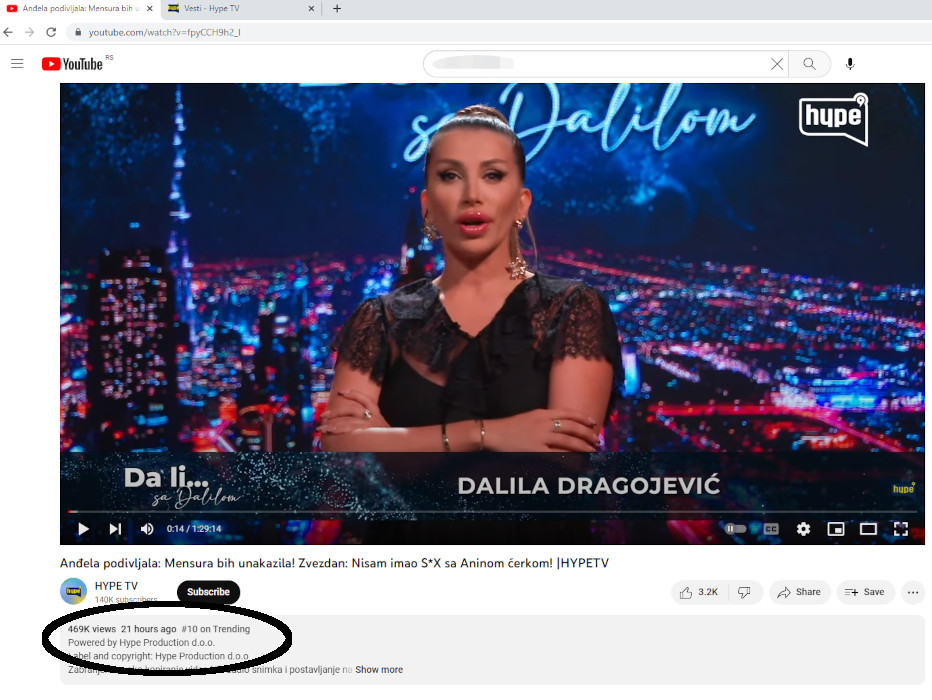Play the video using the play button
The width and height of the screenshot is (932, 700).
[x=83, y=529]
